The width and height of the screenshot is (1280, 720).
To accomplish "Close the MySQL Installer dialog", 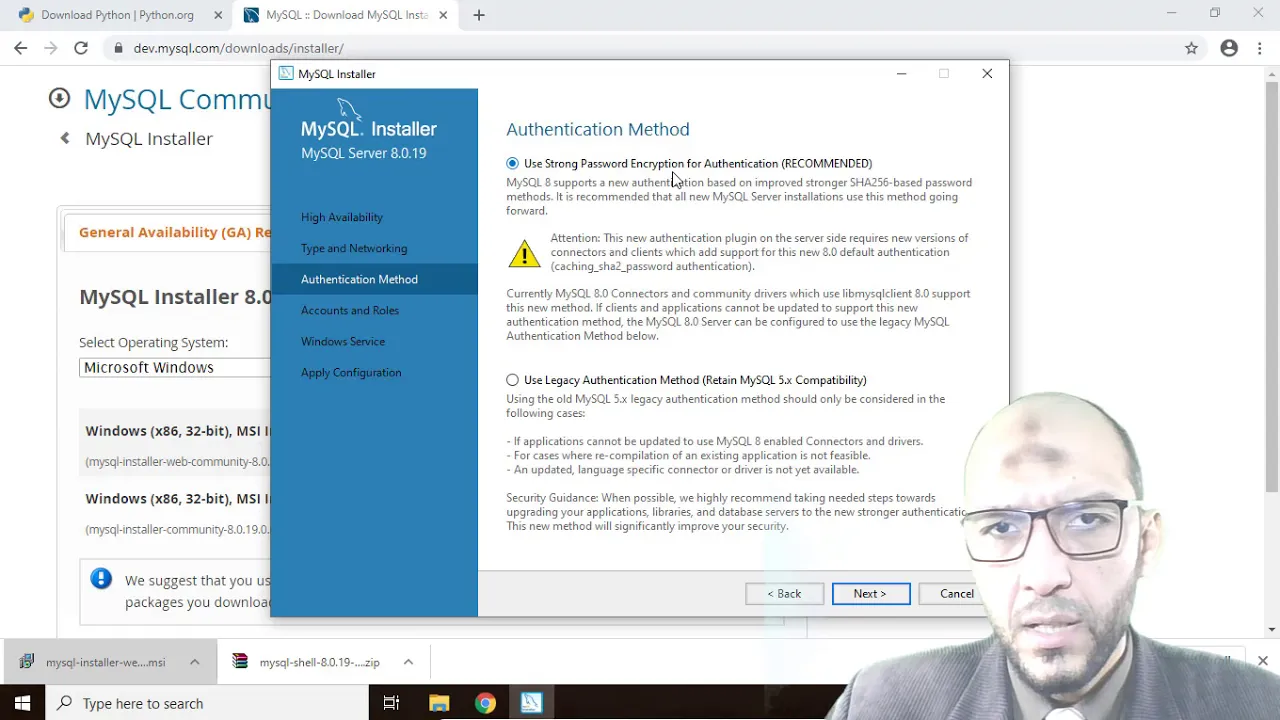I will click(987, 73).
